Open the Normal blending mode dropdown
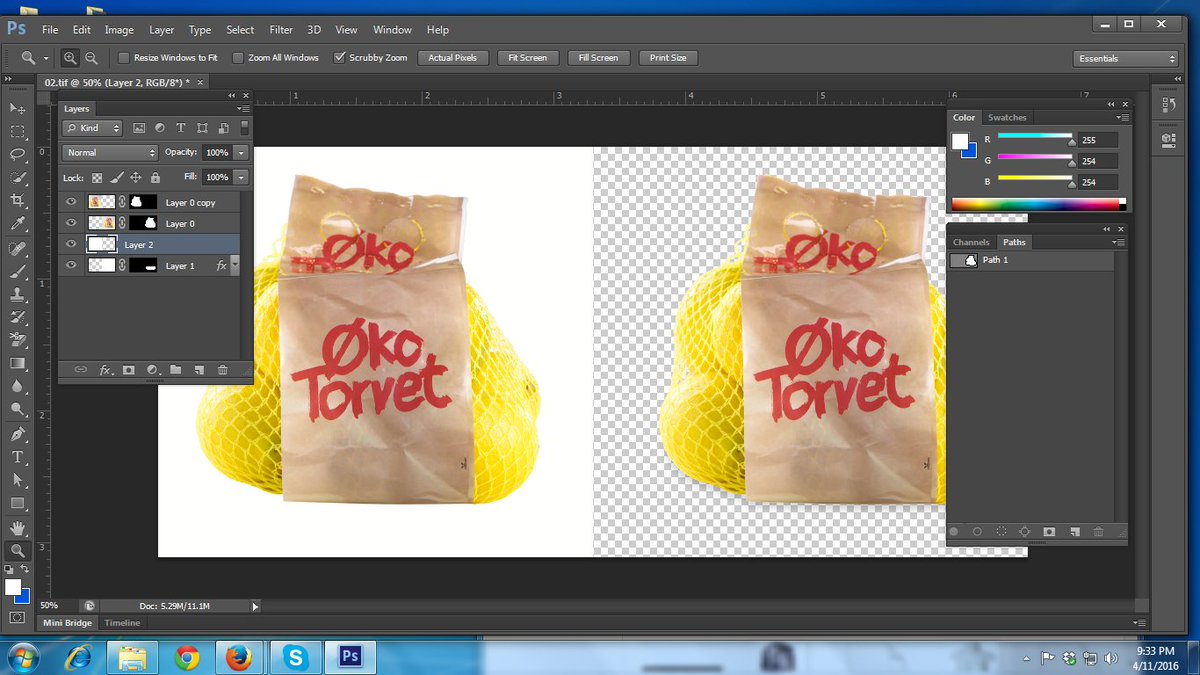Viewport: 1200px width, 675px height. 110,152
